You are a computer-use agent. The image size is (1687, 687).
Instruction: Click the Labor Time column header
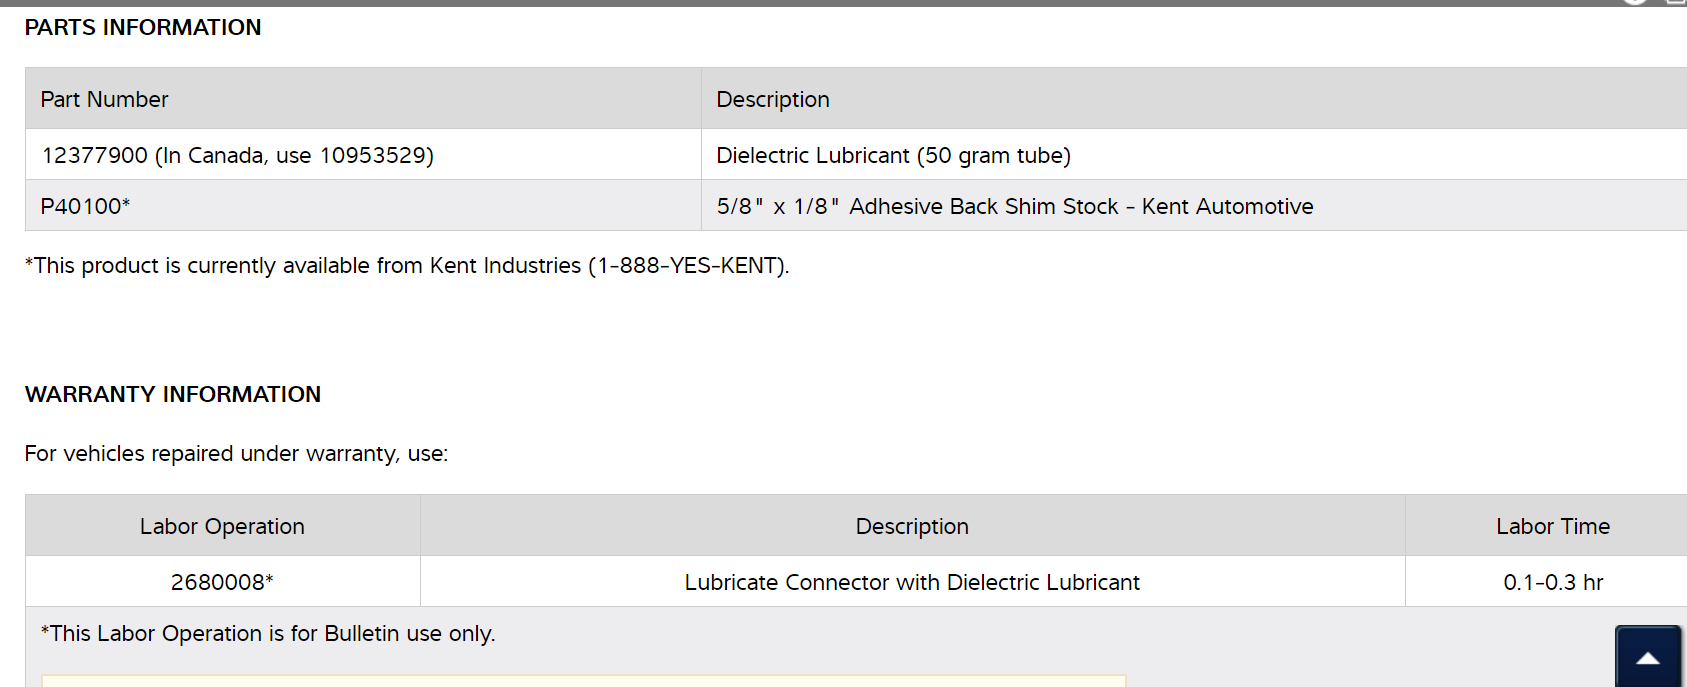coord(1552,527)
